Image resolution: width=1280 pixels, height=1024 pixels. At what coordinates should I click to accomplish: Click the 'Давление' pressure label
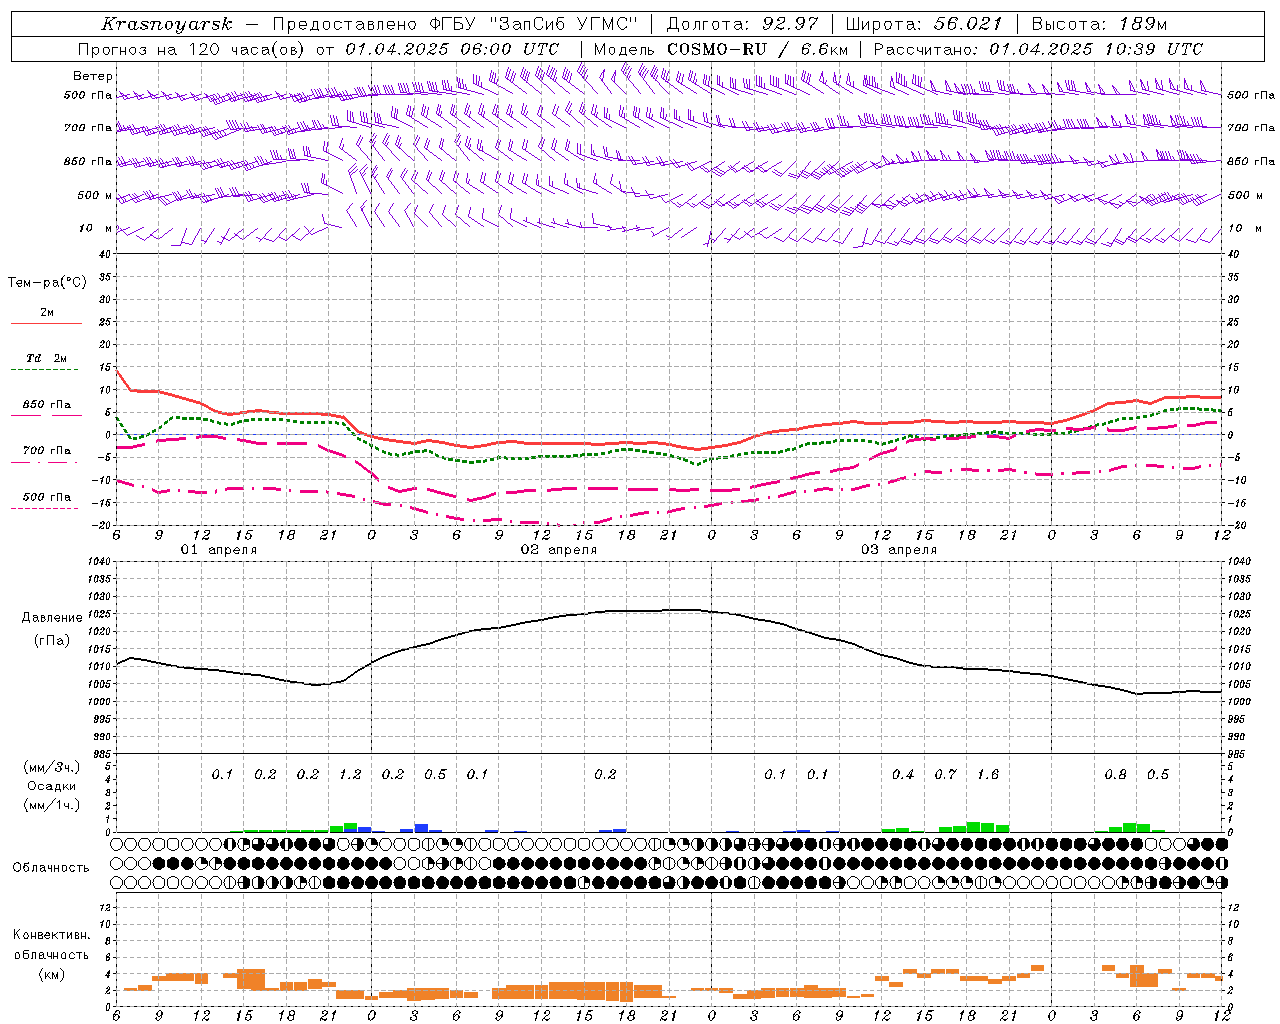point(52,618)
